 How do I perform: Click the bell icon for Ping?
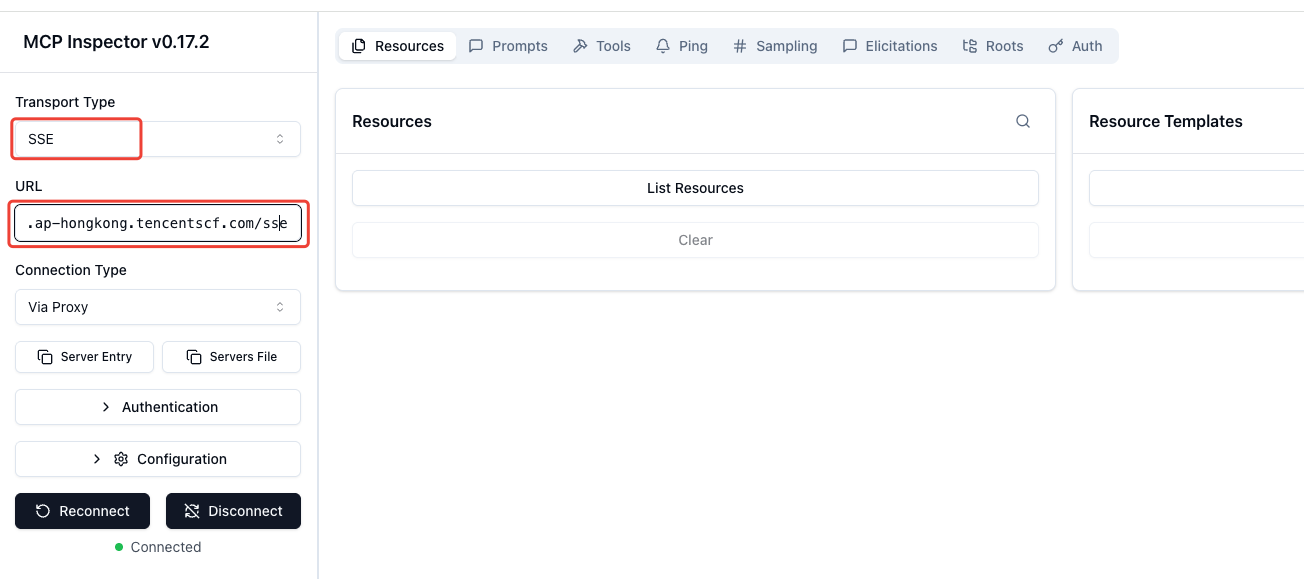pos(663,46)
